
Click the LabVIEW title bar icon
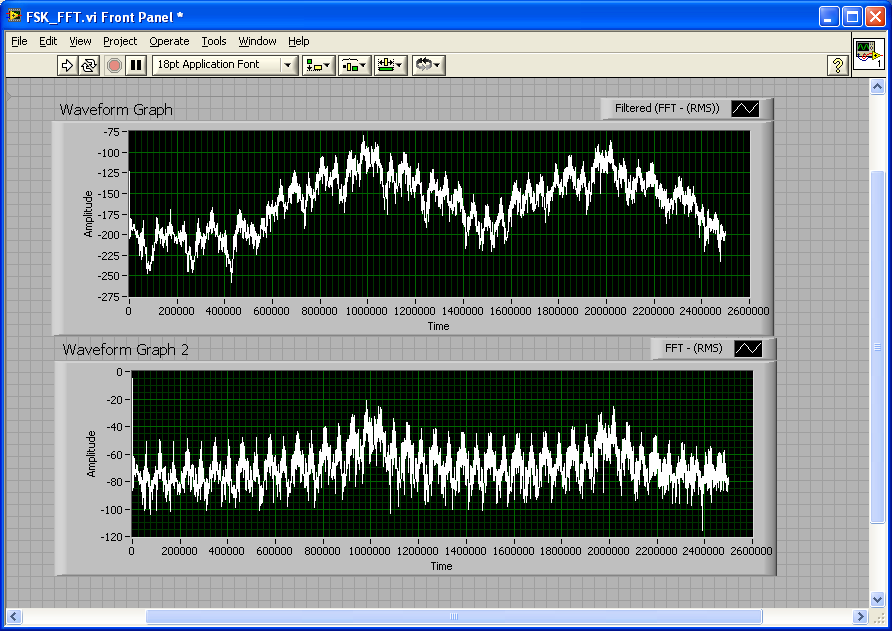point(14,17)
